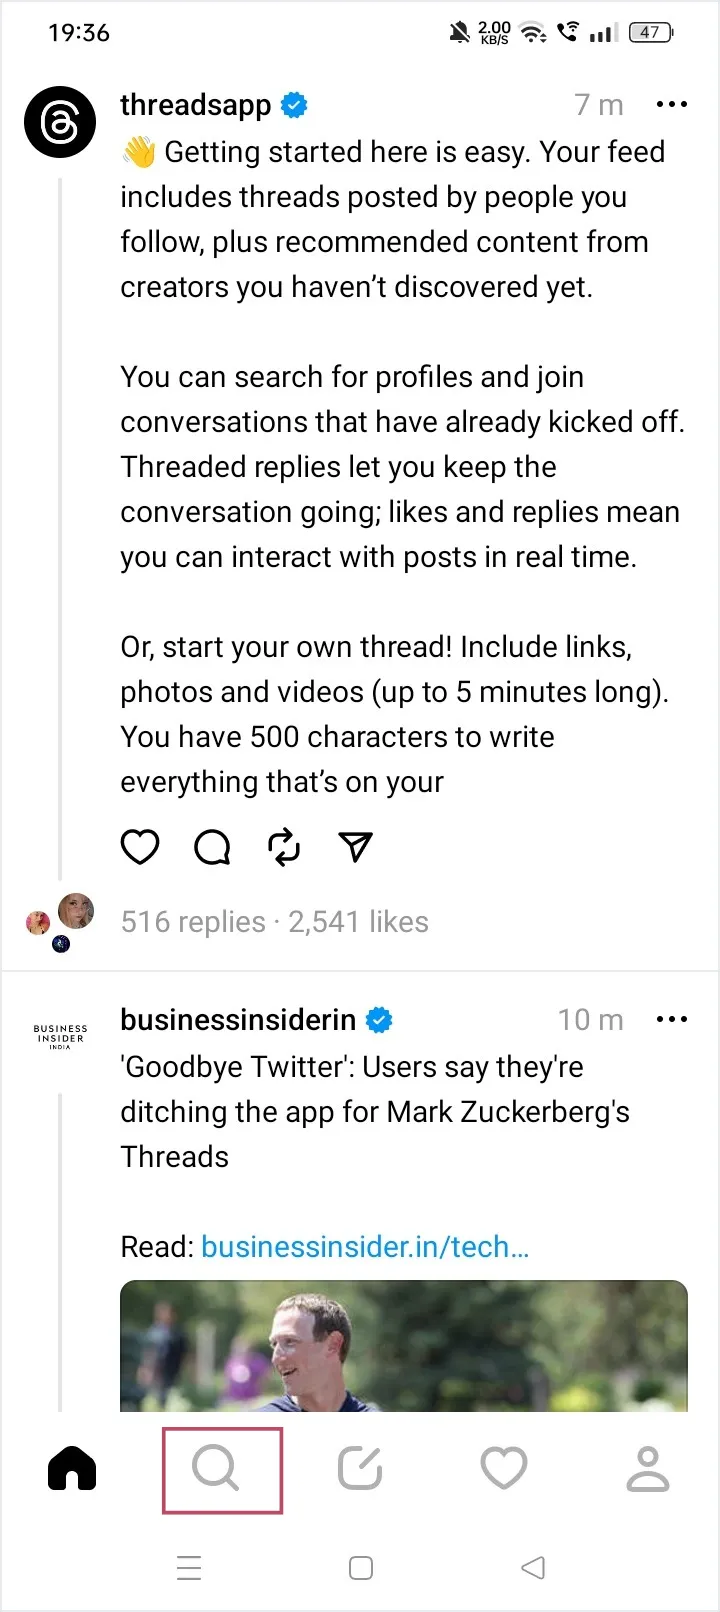This screenshot has height=1612, width=720.
Task: Open the Search tab in bottom navigation
Action: click(x=217, y=1469)
